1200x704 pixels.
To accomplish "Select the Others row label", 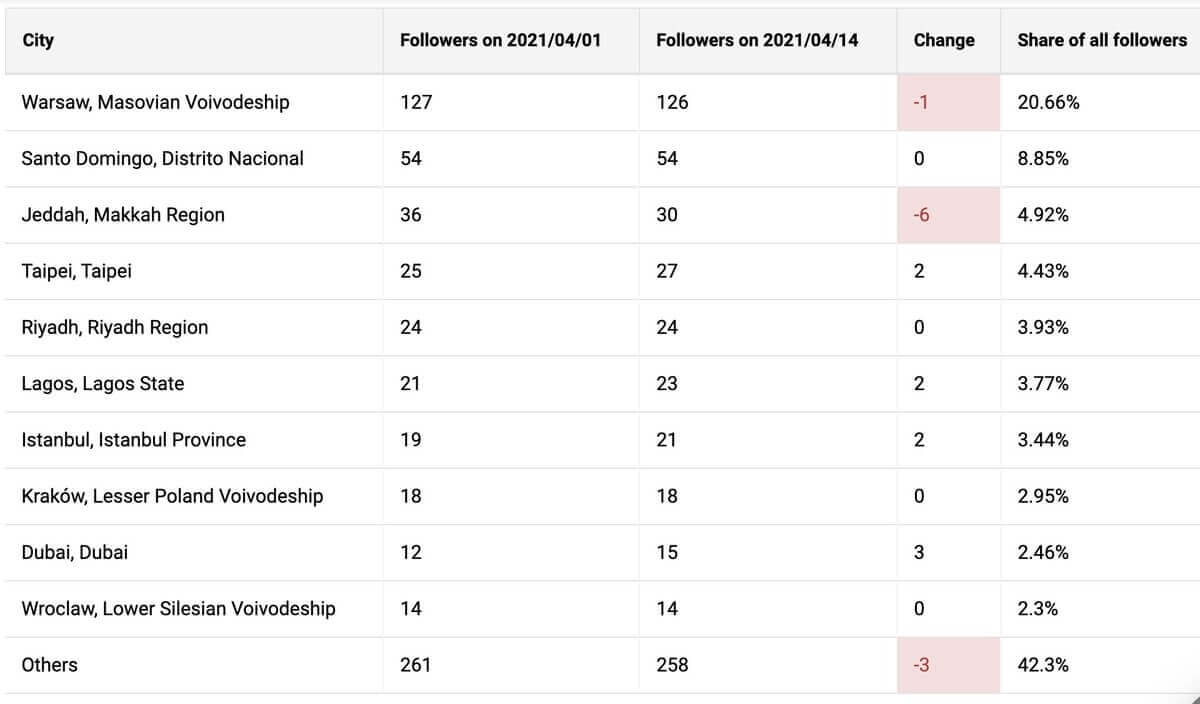I will click(49, 665).
